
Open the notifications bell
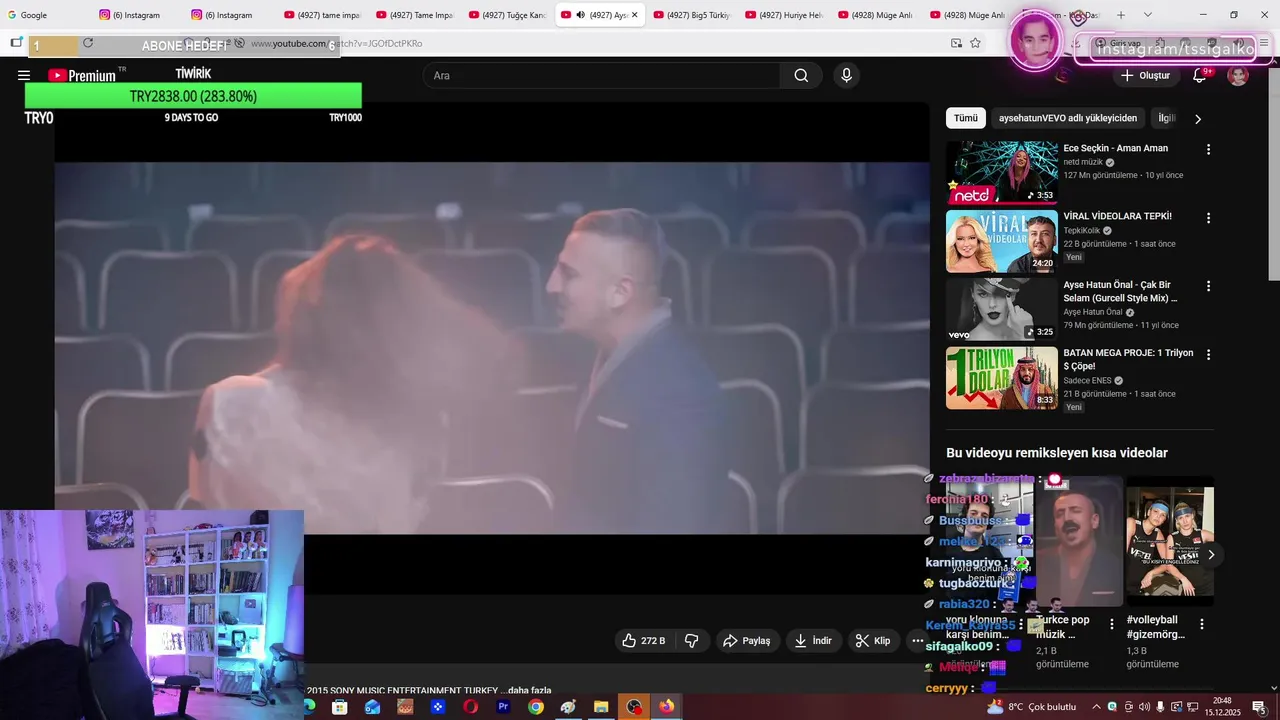[x=1200, y=76]
